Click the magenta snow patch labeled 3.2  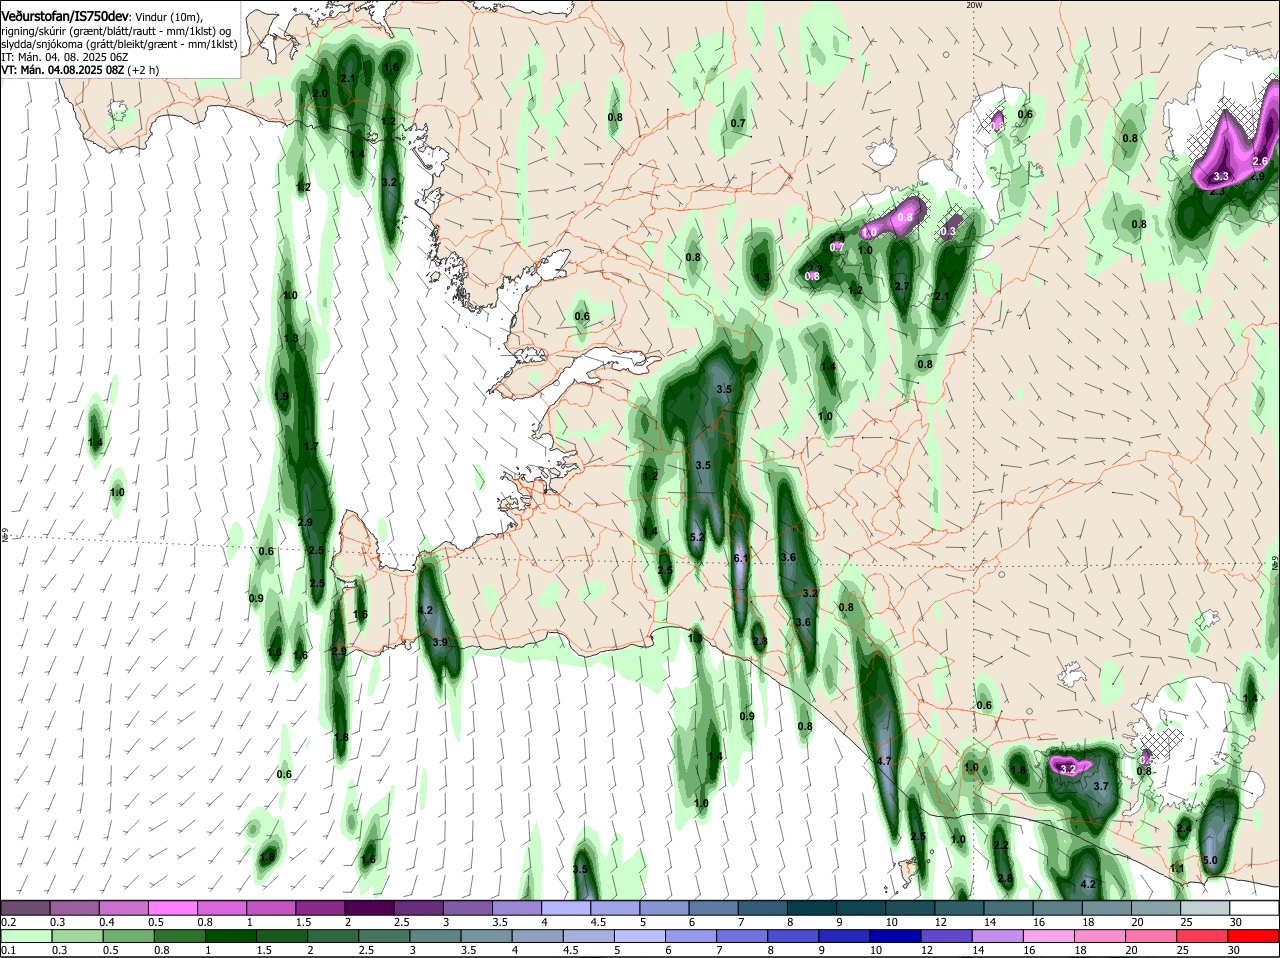pyautogui.click(x=1068, y=767)
